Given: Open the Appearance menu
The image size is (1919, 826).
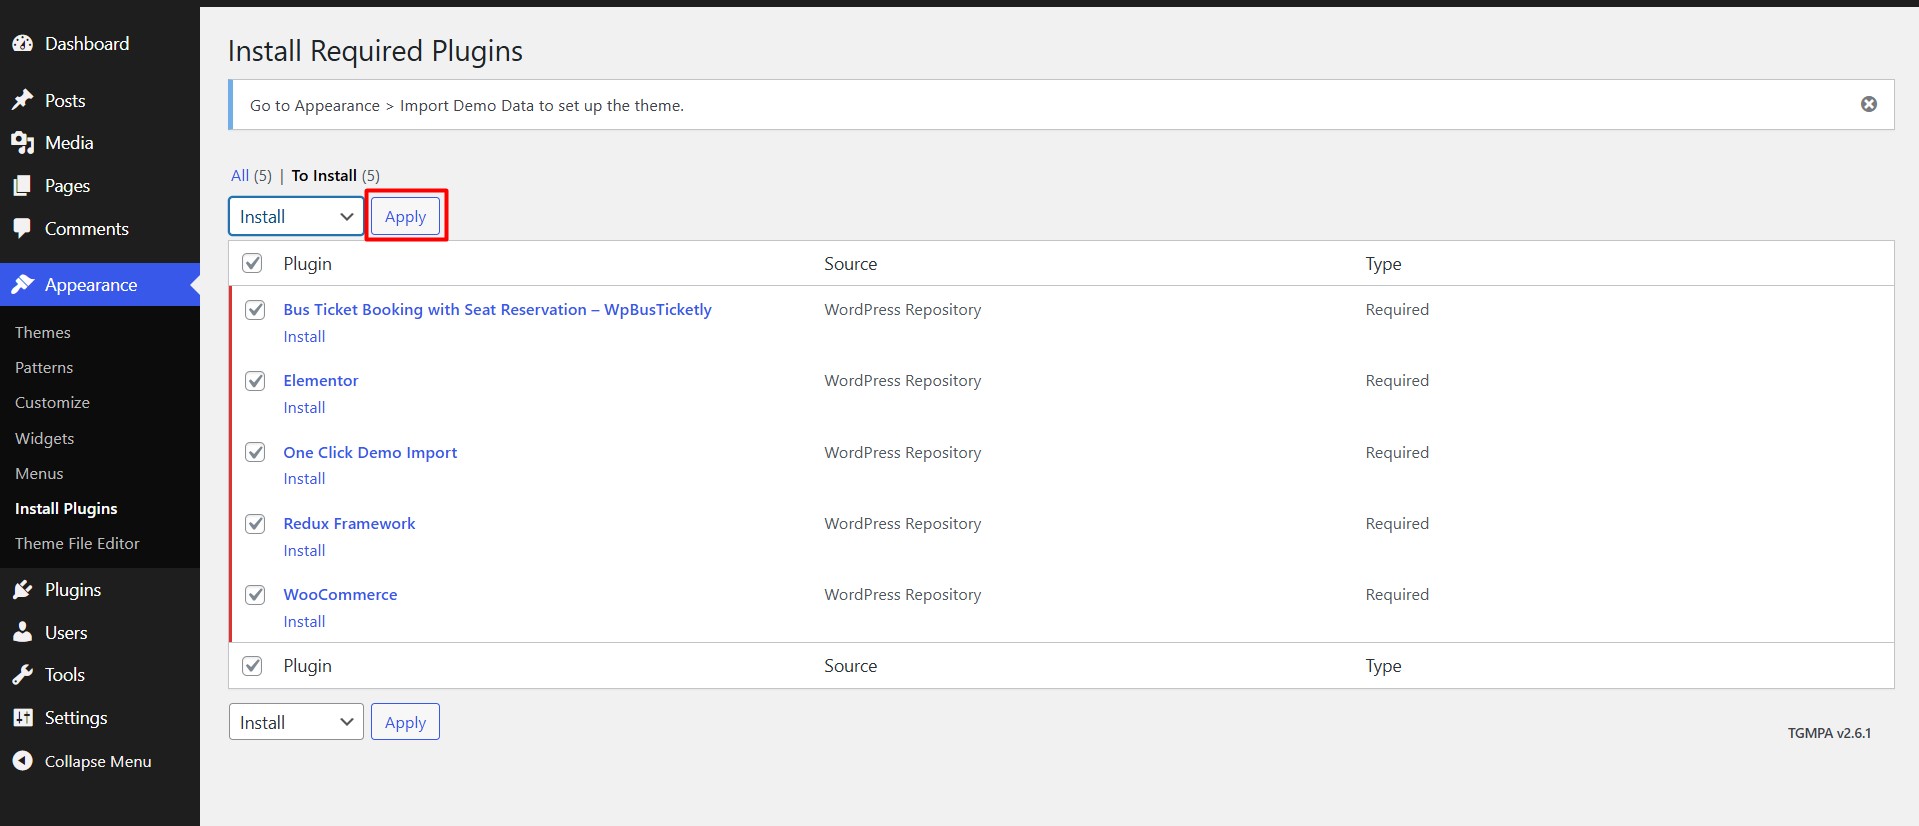Looking at the screenshot, I should click(x=91, y=285).
